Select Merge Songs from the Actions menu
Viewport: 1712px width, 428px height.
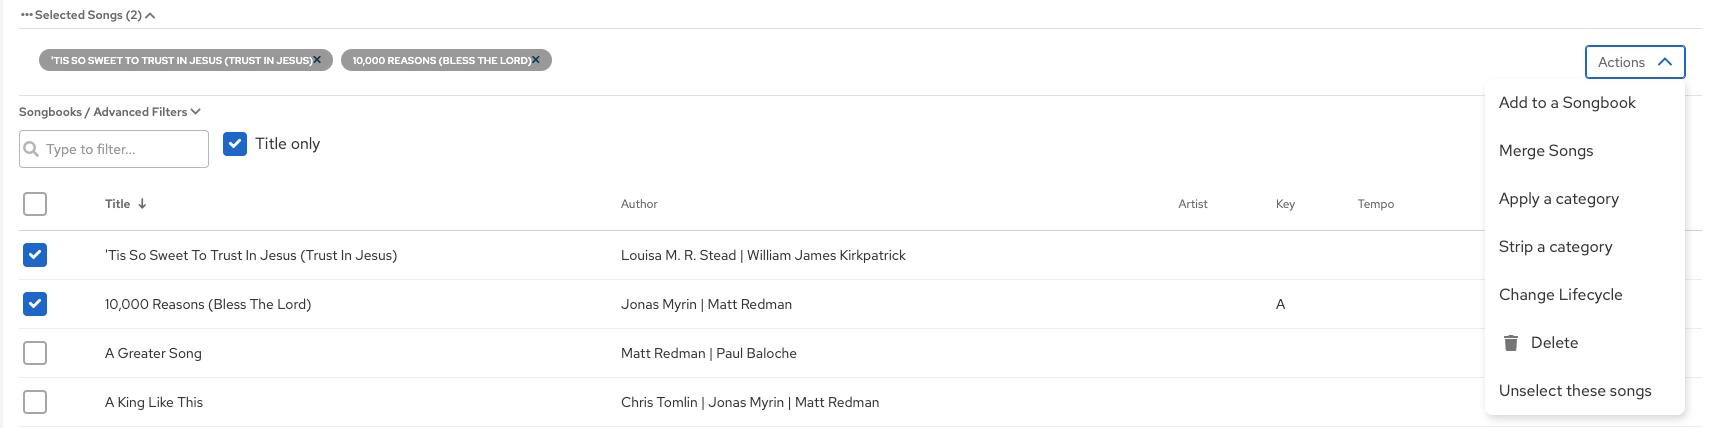tap(1545, 151)
